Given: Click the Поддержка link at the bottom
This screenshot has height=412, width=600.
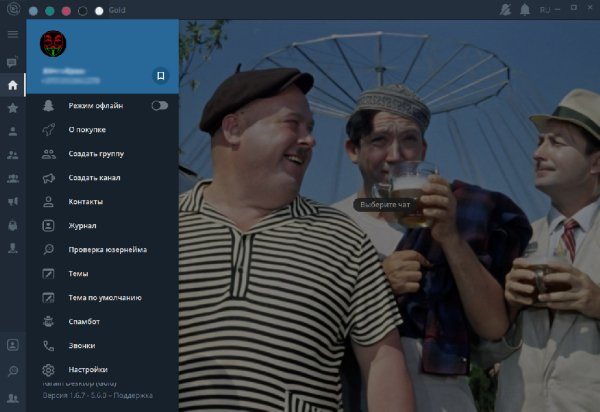Looking at the screenshot, I should coord(133,396).
